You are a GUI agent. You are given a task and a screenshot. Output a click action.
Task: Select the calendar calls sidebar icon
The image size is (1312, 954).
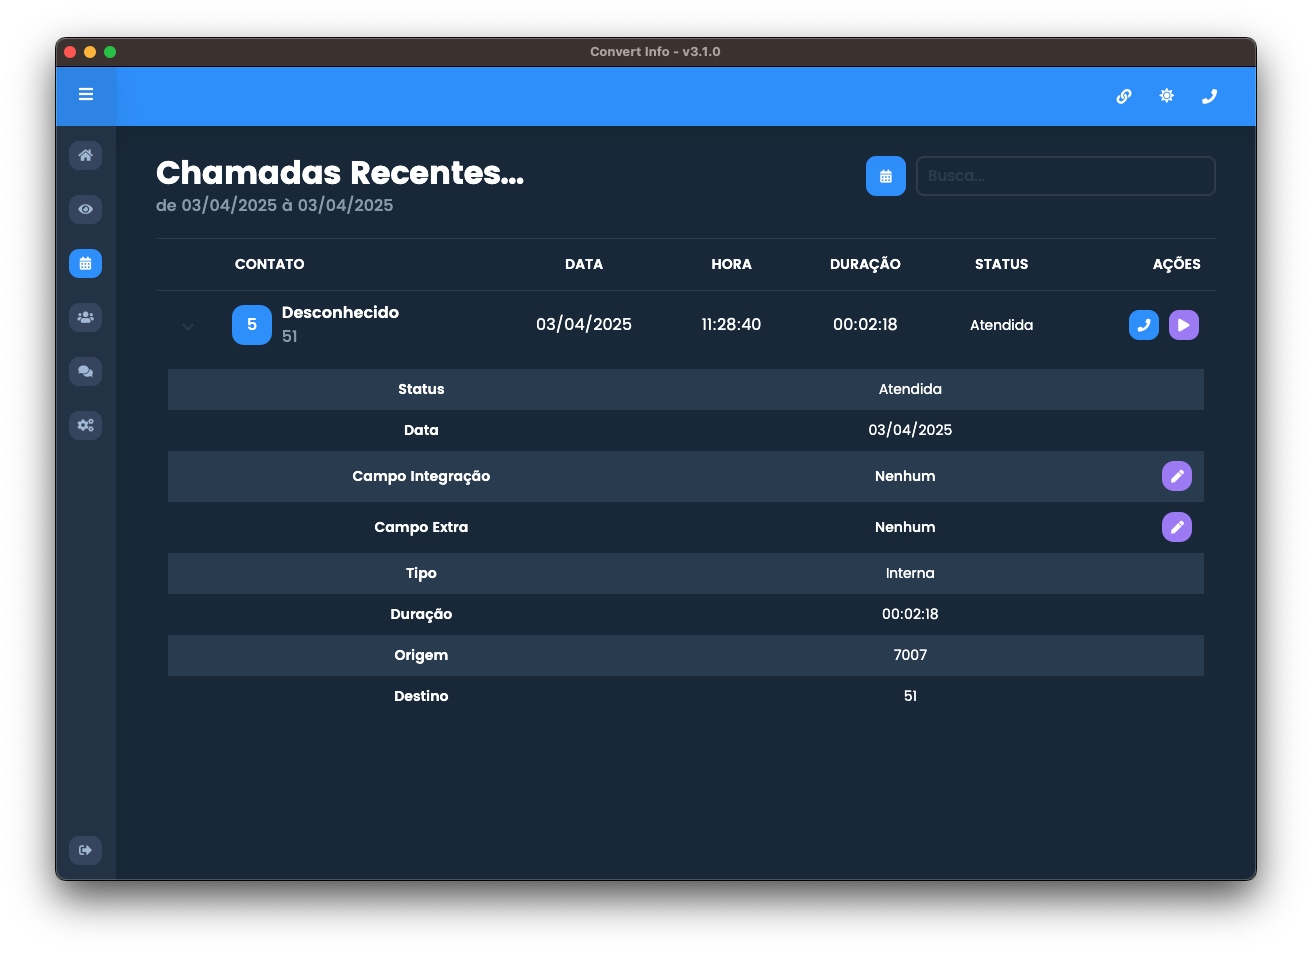pyautogui.click(x=86, y=263)
